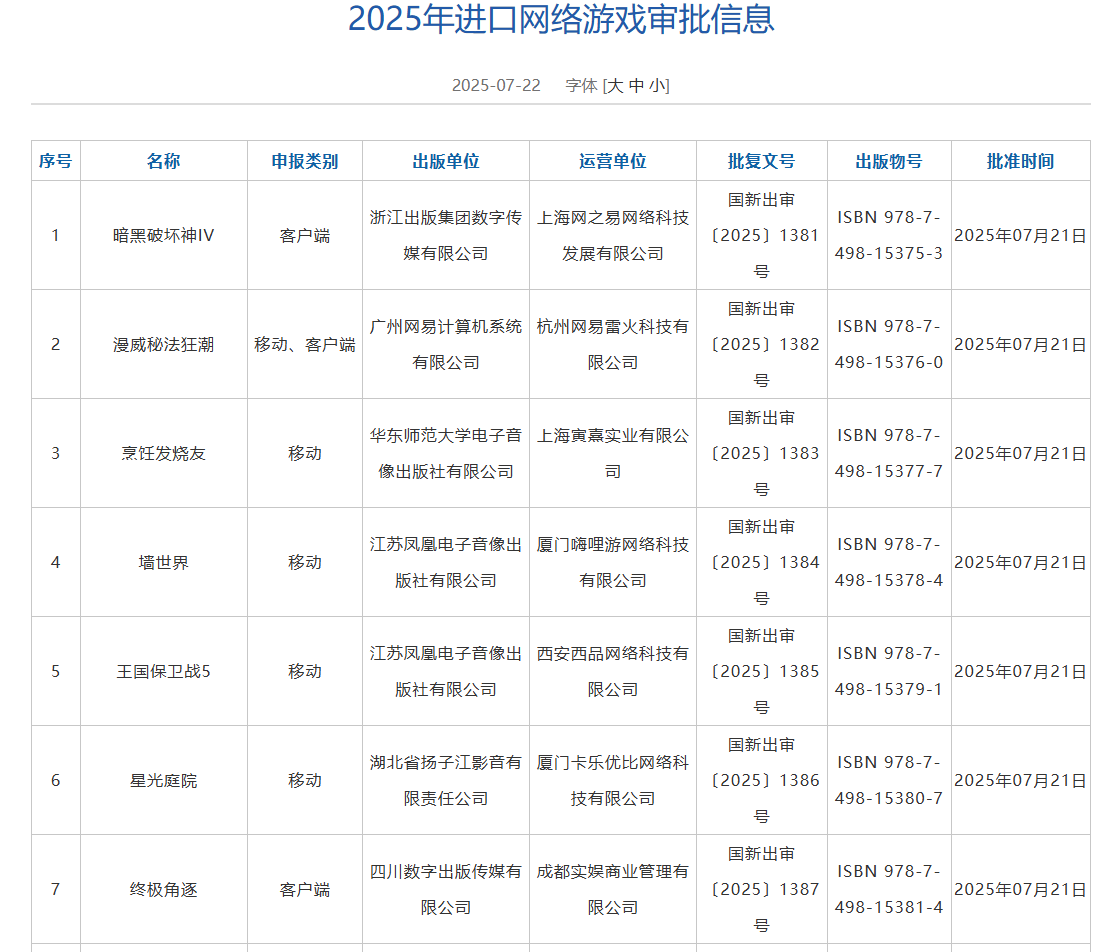Select game name 王国保卫战5
This screenshot has height=952, width=1112.
click(x=164, y=672)
